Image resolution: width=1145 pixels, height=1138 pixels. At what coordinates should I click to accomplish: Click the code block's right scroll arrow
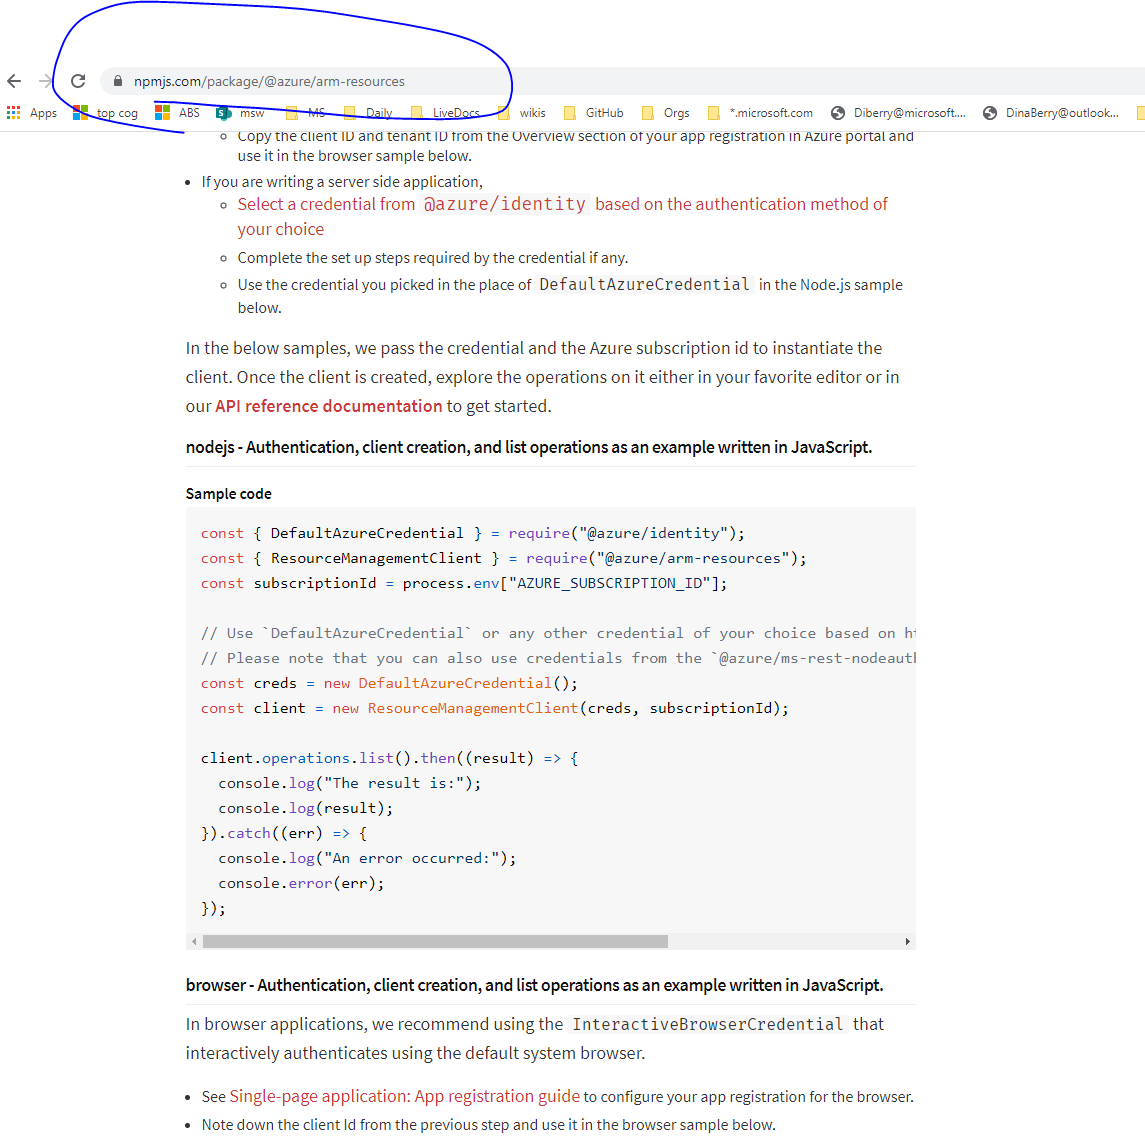pyautogui.click(x=908, y=942)
